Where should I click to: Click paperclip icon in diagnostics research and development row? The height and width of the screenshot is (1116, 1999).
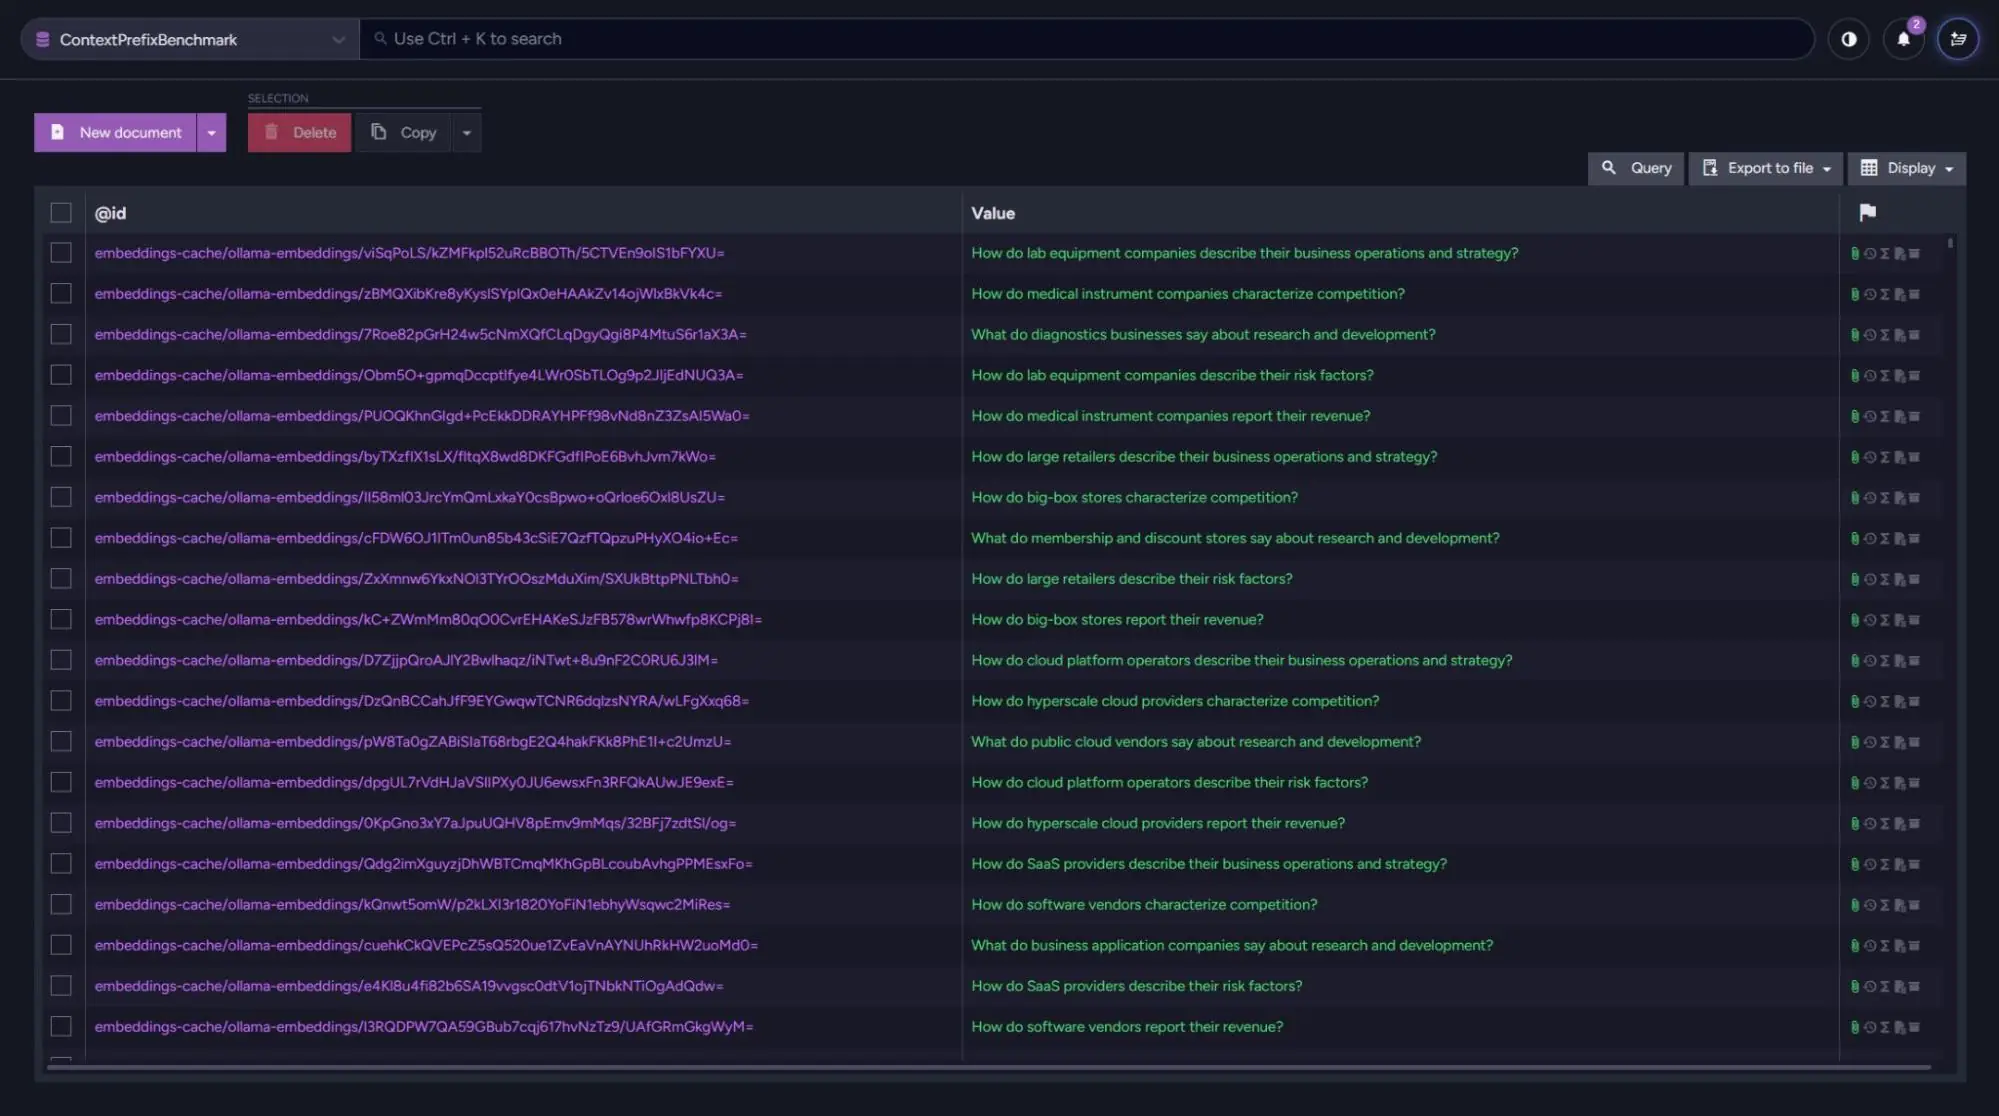pyautogui.click(x=1855, y=335)
